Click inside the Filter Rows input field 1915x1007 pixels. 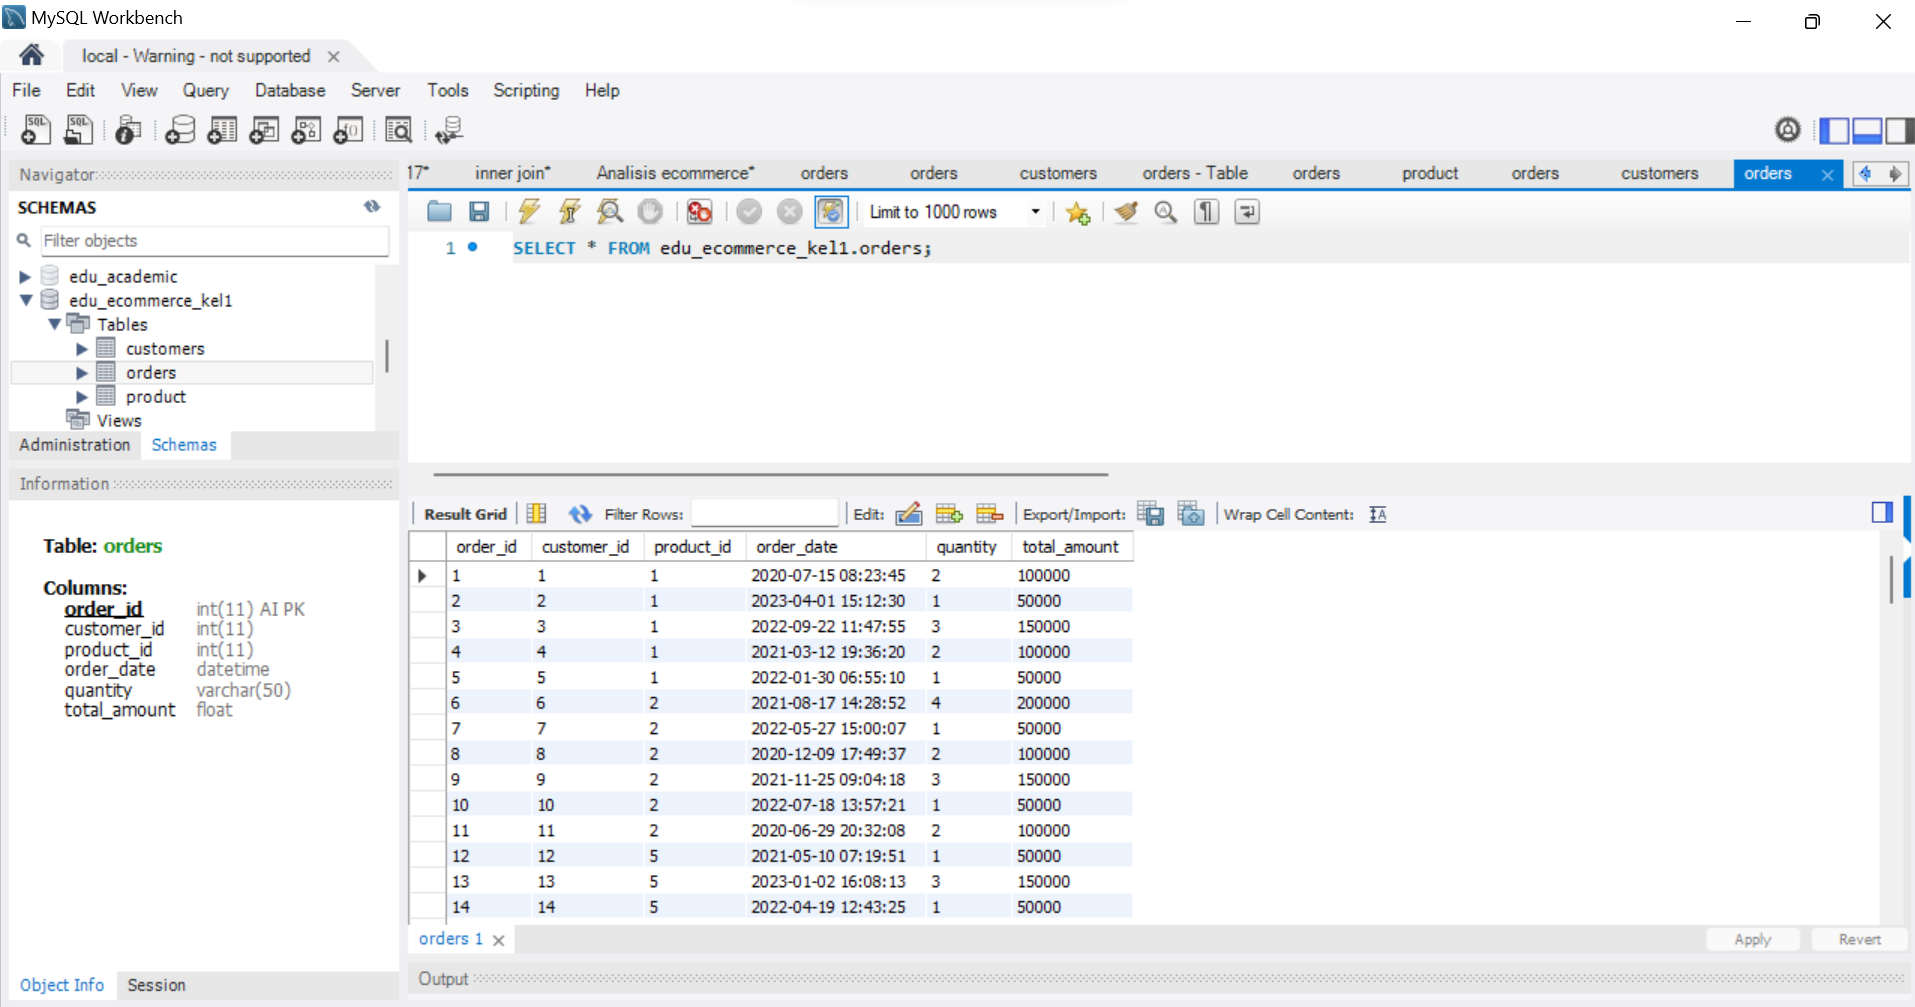[764, 513]
